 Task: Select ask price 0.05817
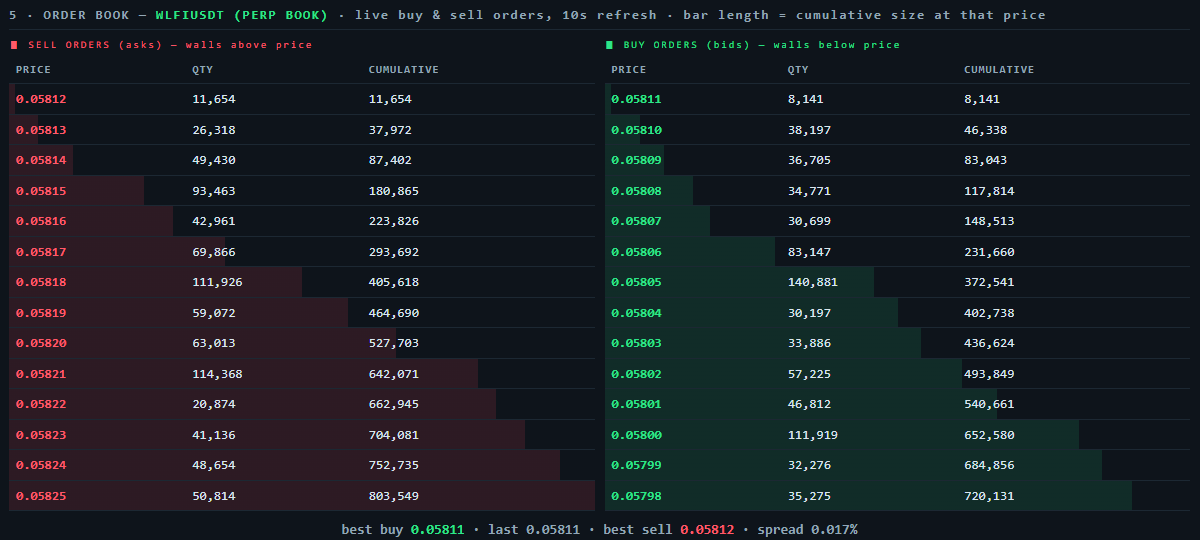[41, 252]
